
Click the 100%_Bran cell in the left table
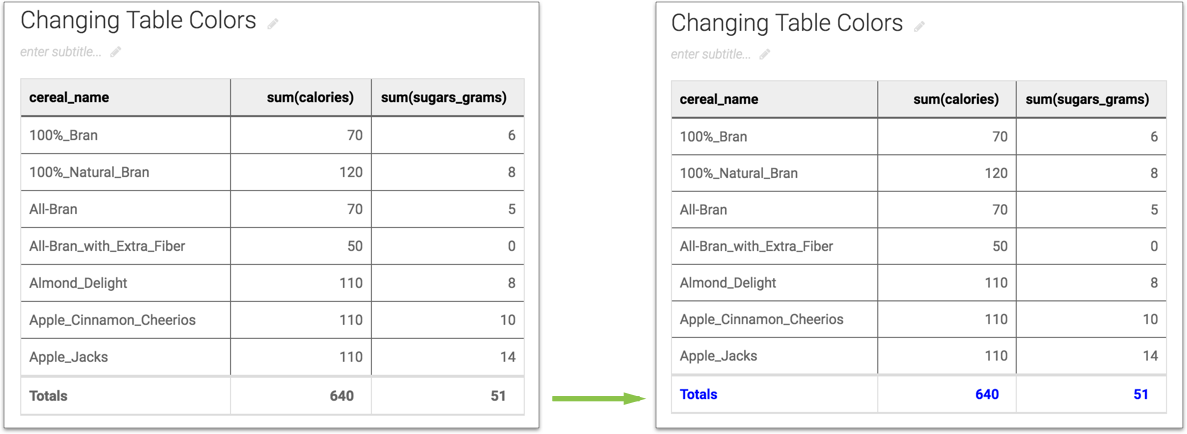pyautogui.click(x=64, y=135)
